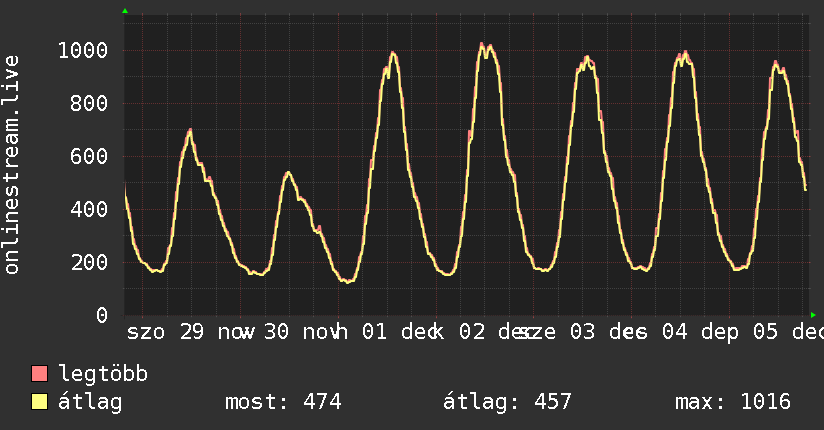Click the 400 y-axis label

(x=90, y=210)
